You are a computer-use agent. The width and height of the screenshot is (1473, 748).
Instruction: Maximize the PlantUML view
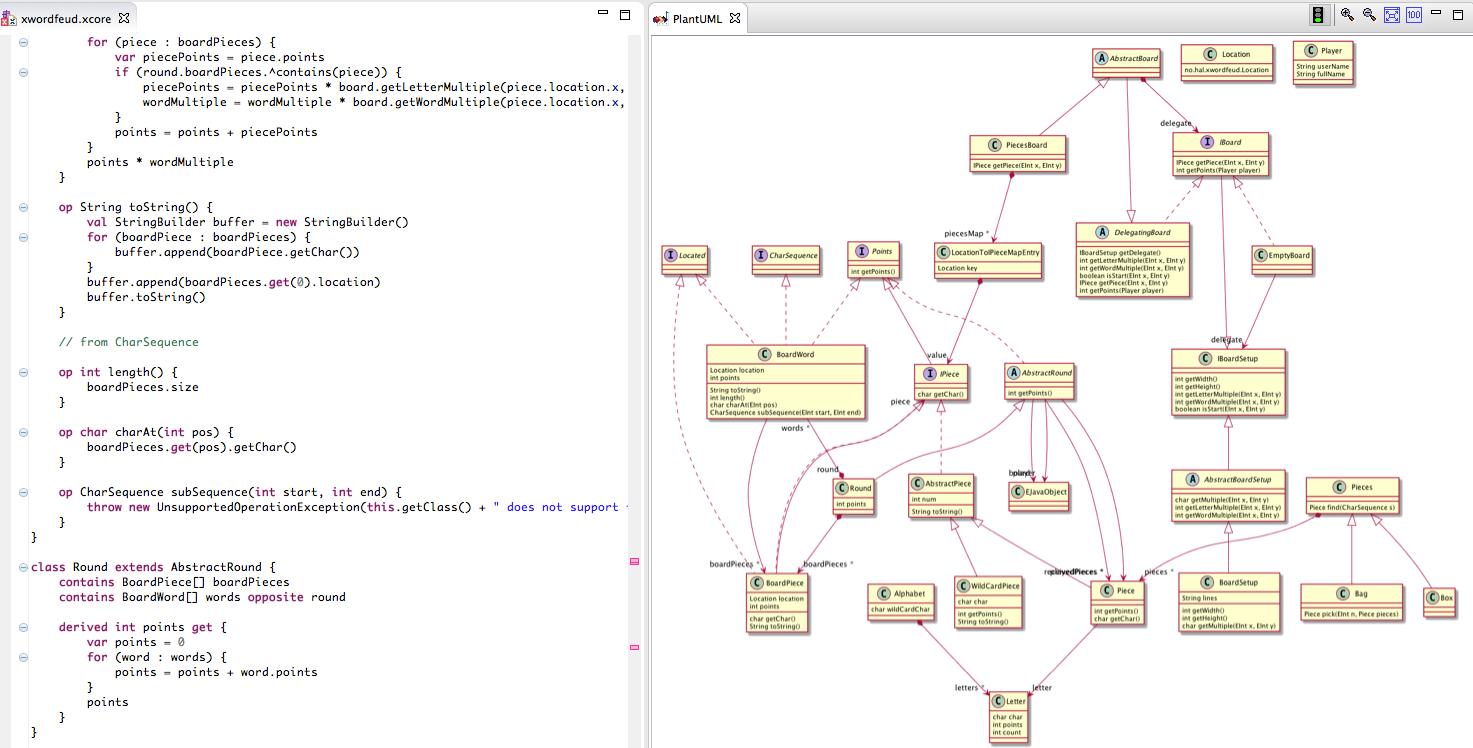(x=1458, y=14)
